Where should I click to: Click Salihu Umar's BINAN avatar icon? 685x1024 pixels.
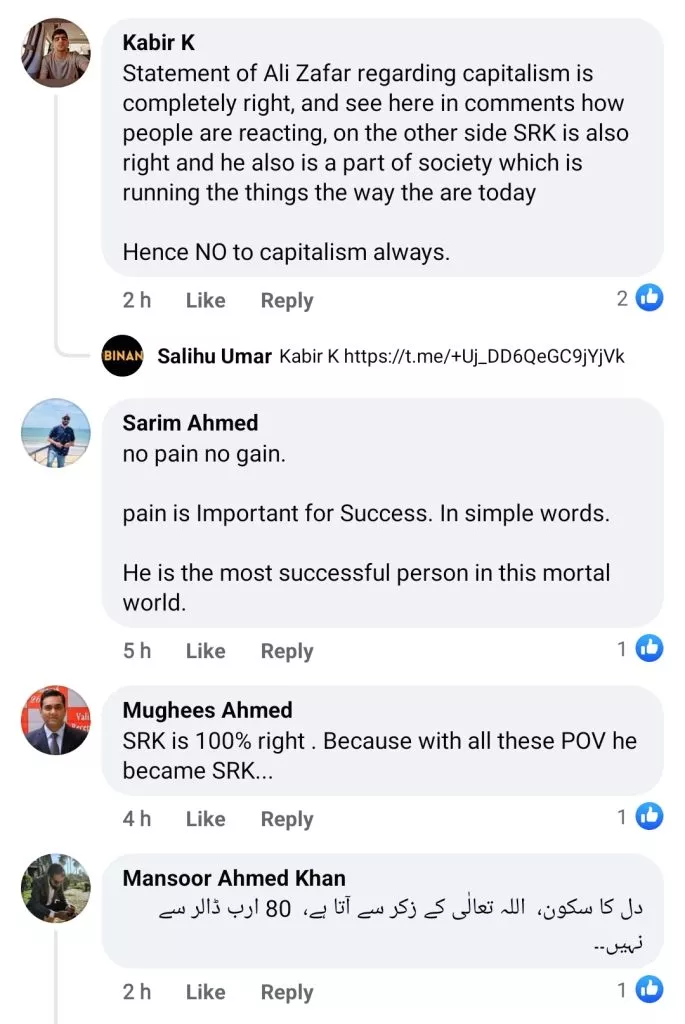click(123, 355)
